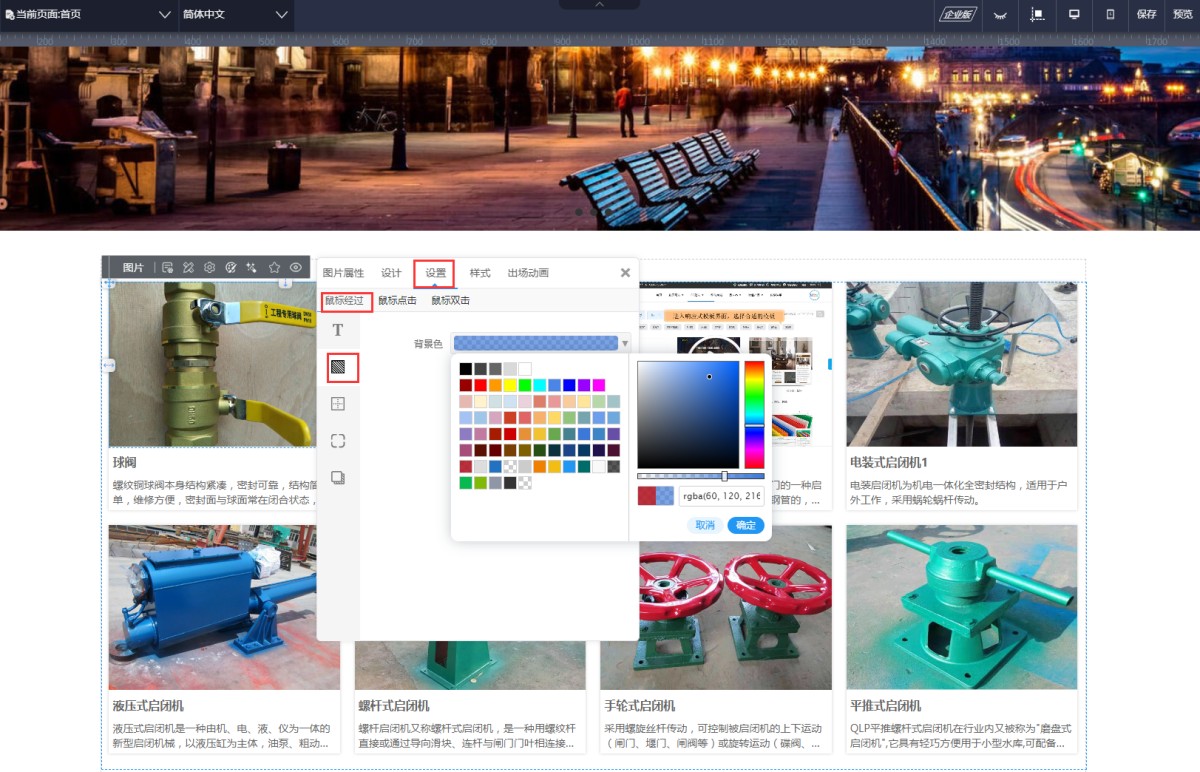Viewport: 1200px width, 772px height.
Task: Open the 简体中文 language dropdown
Action: click(x=235, y=15)
